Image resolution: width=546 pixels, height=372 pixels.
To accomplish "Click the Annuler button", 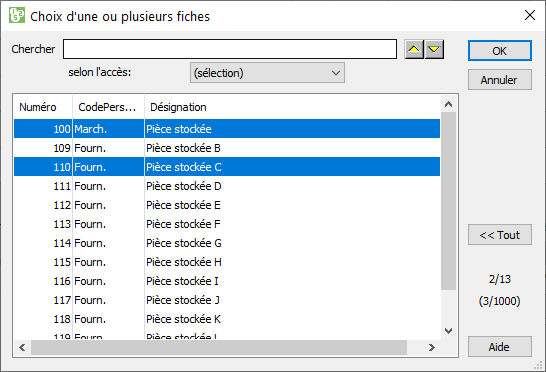I will click(500, 80).
